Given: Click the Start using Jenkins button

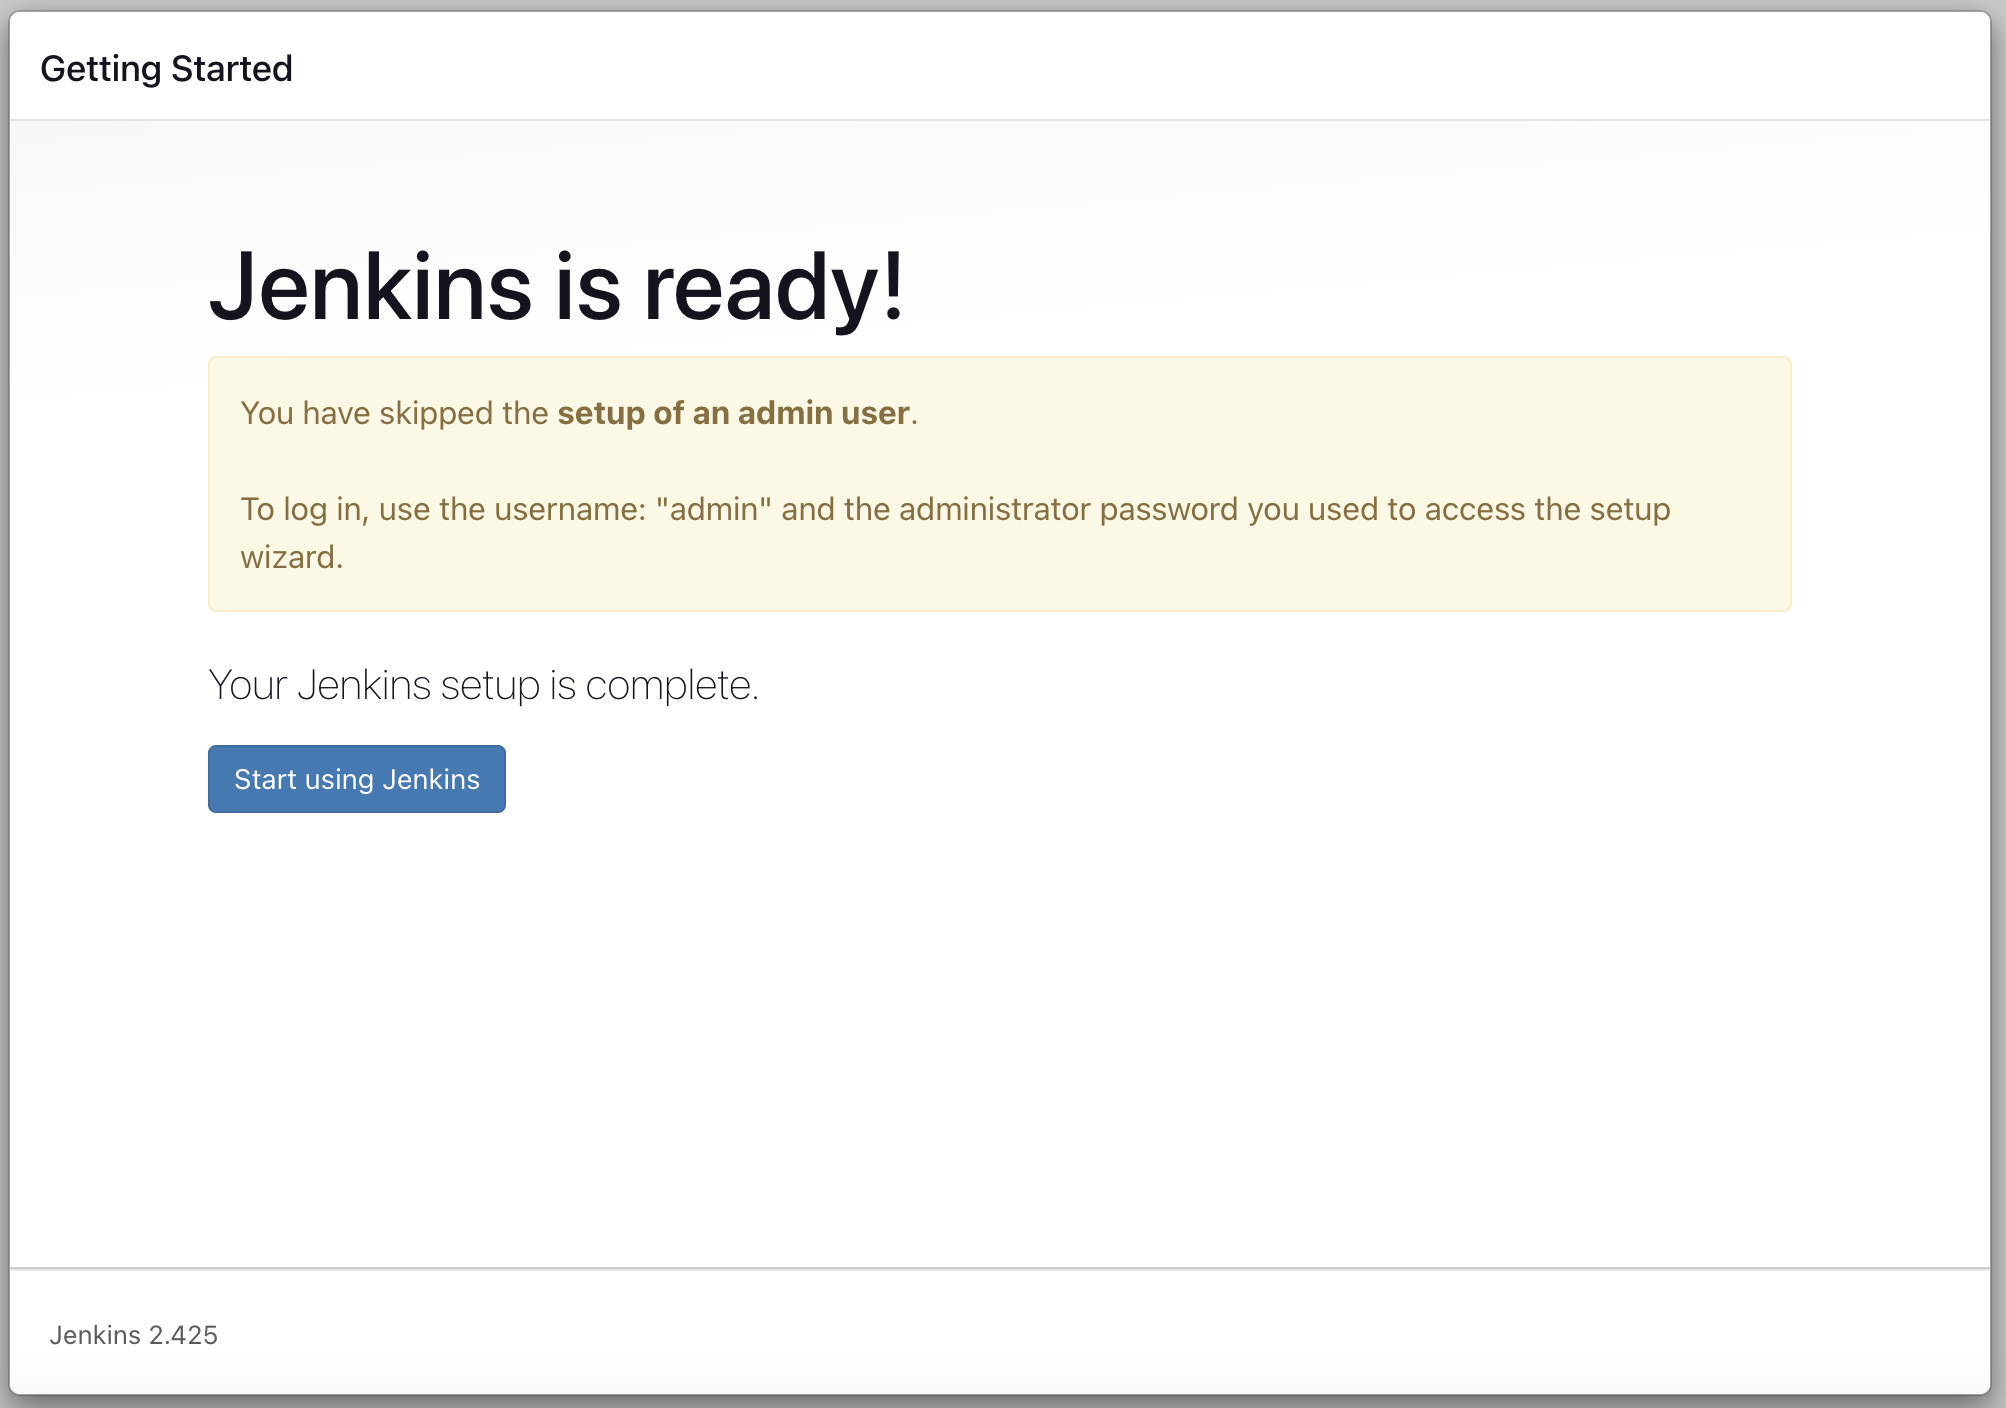Looking at the screenshot, I should (357, 779).
